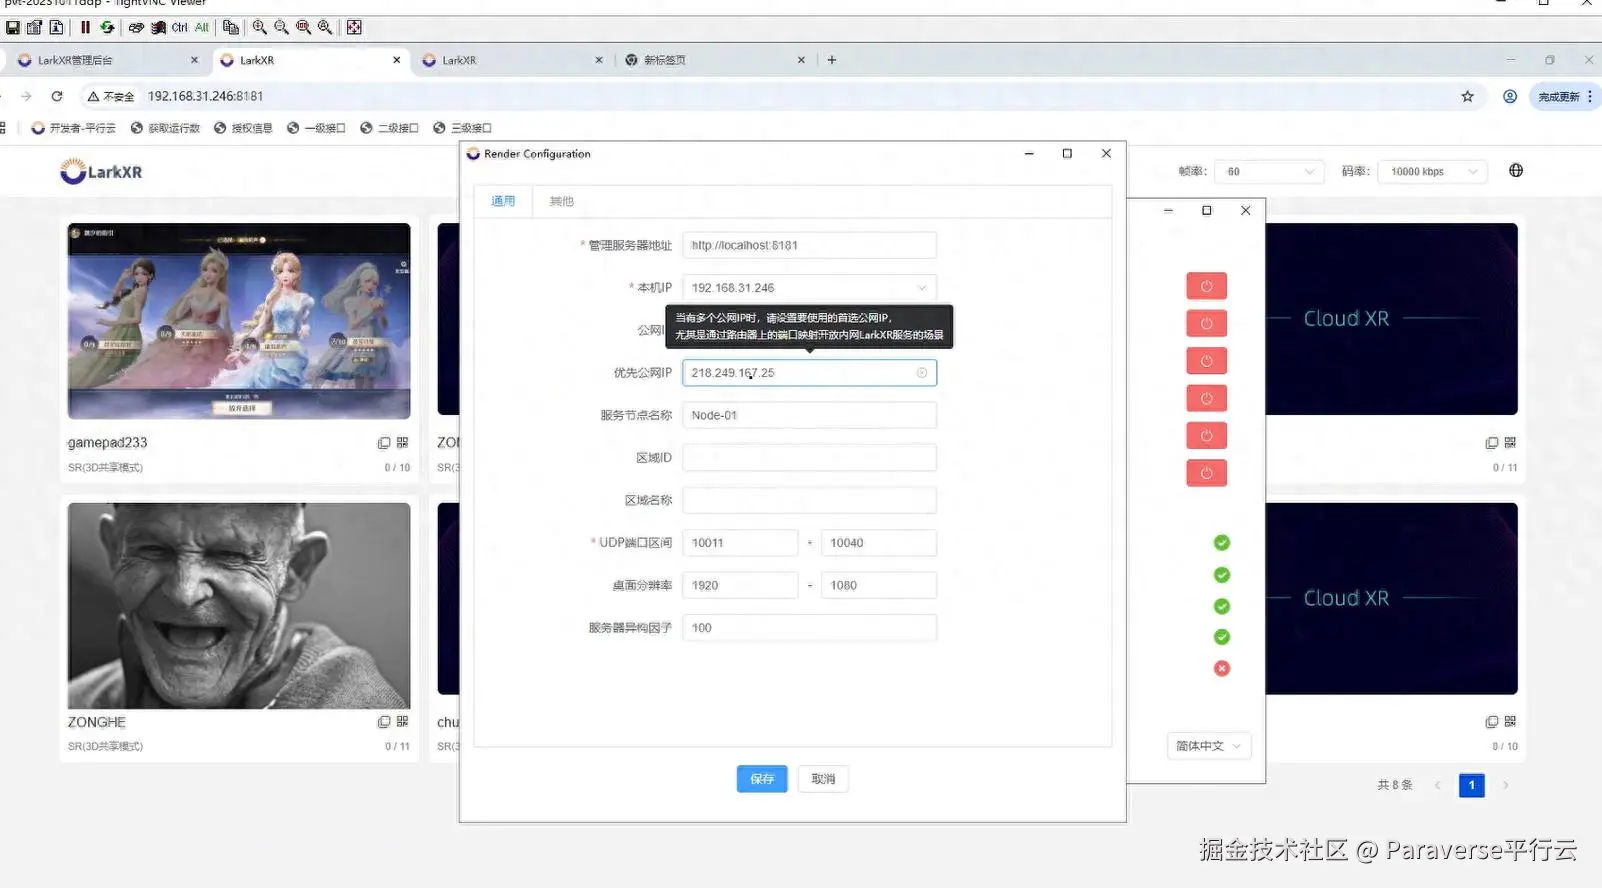Screen dimensions: 1602x888
Task: Toggle full screen mode toolbar icon
Action: [354, 27]
